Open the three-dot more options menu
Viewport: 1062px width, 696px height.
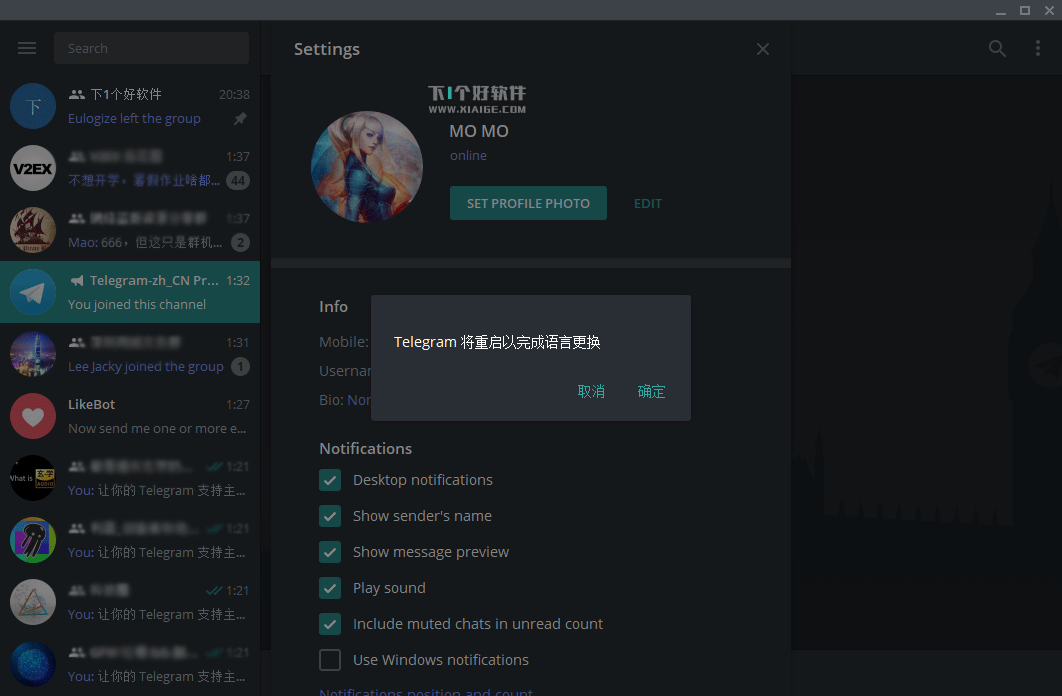point(1038,48)
